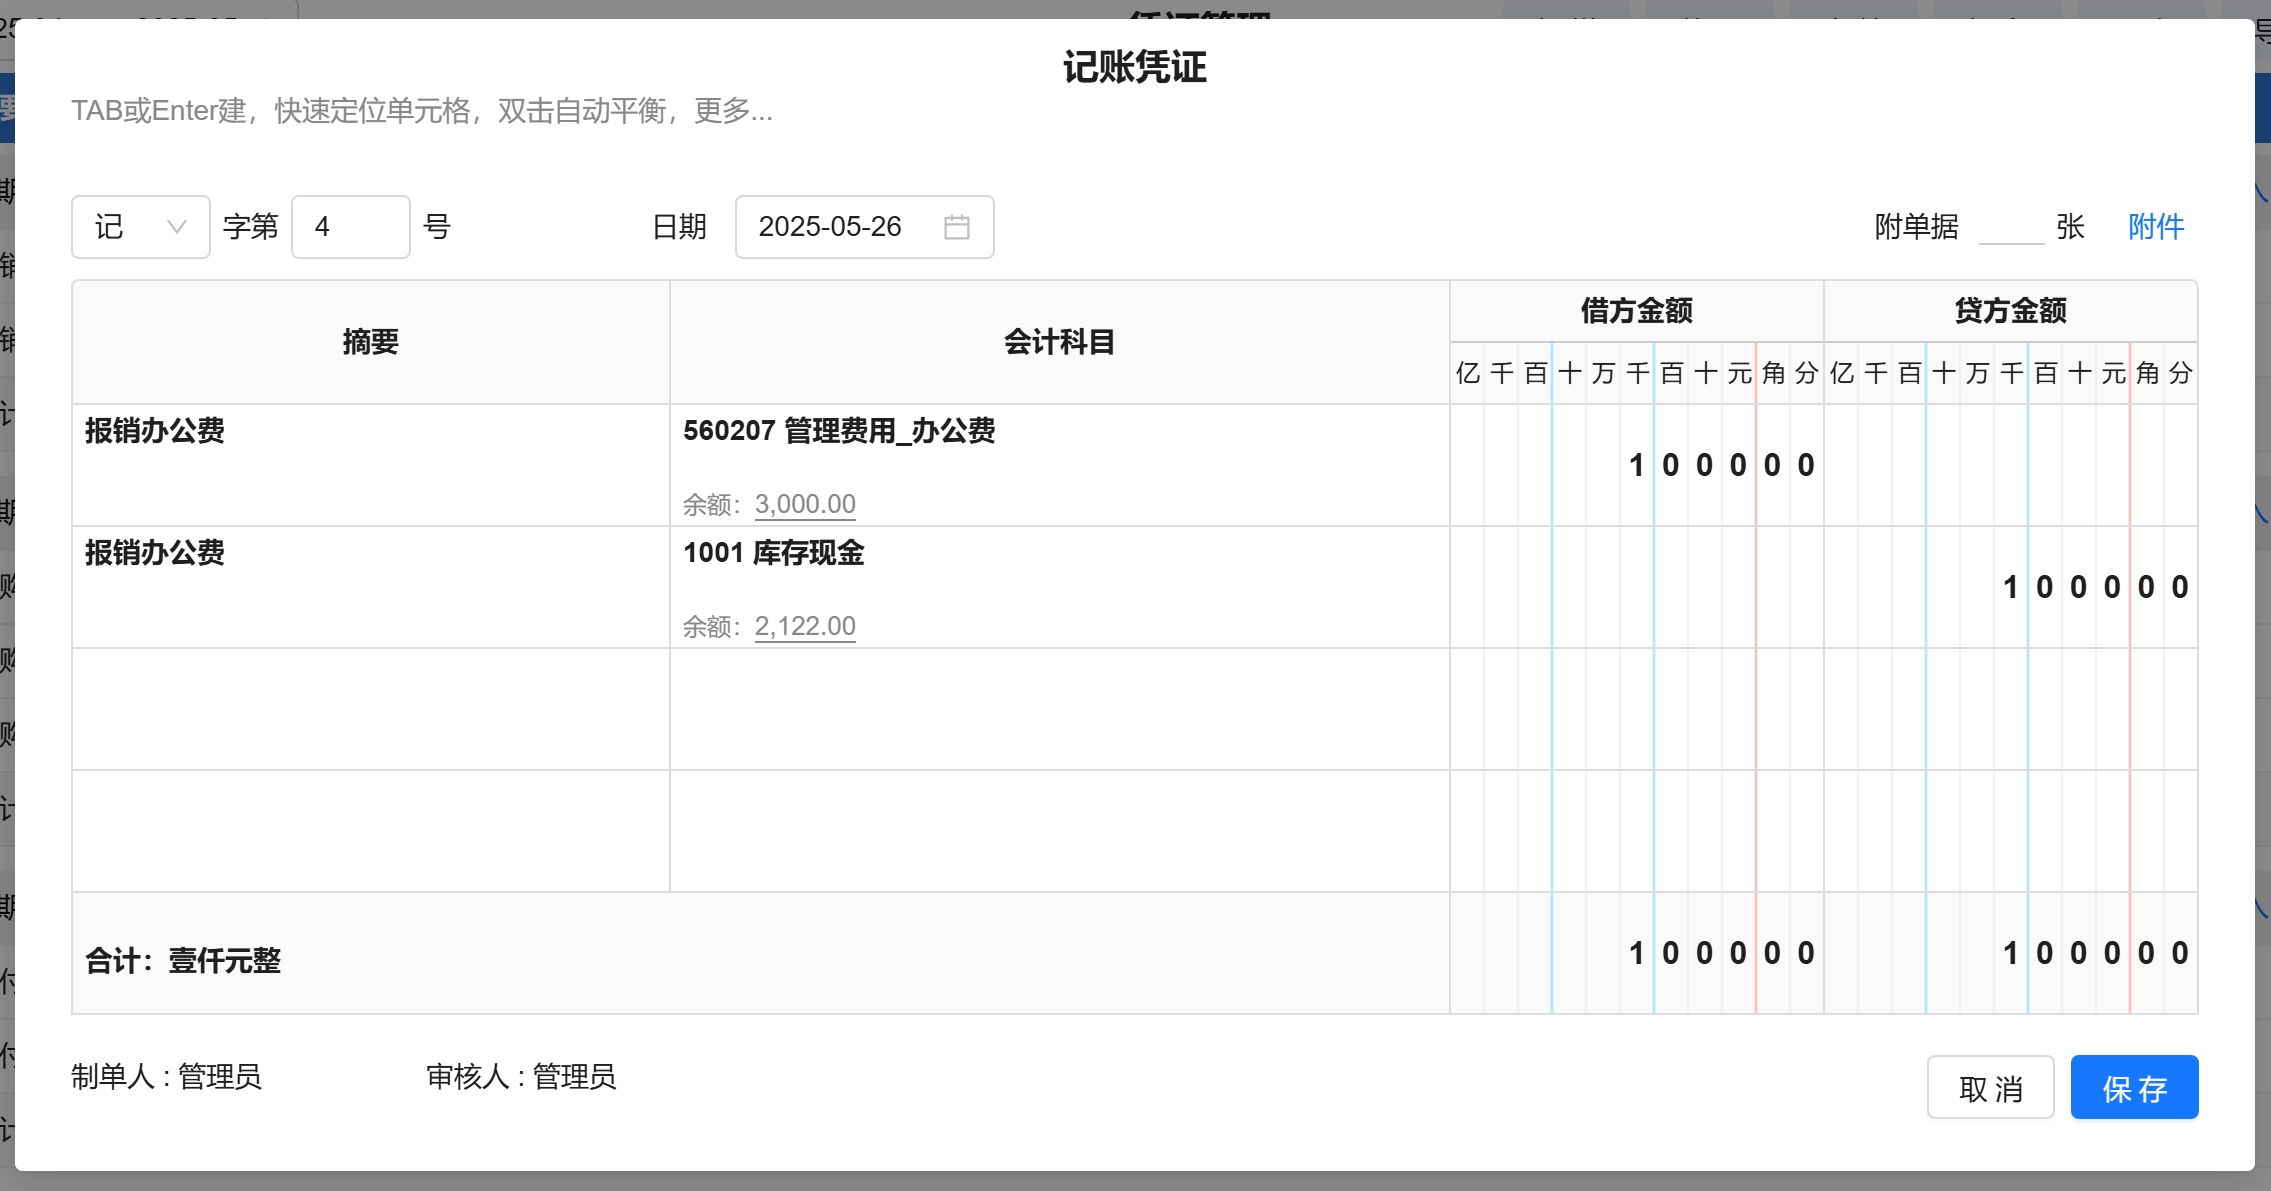Click the empty third row summary cell
Viewport: 2271px width, 1191px height.
pyautogui.click(x=370, y=709)
